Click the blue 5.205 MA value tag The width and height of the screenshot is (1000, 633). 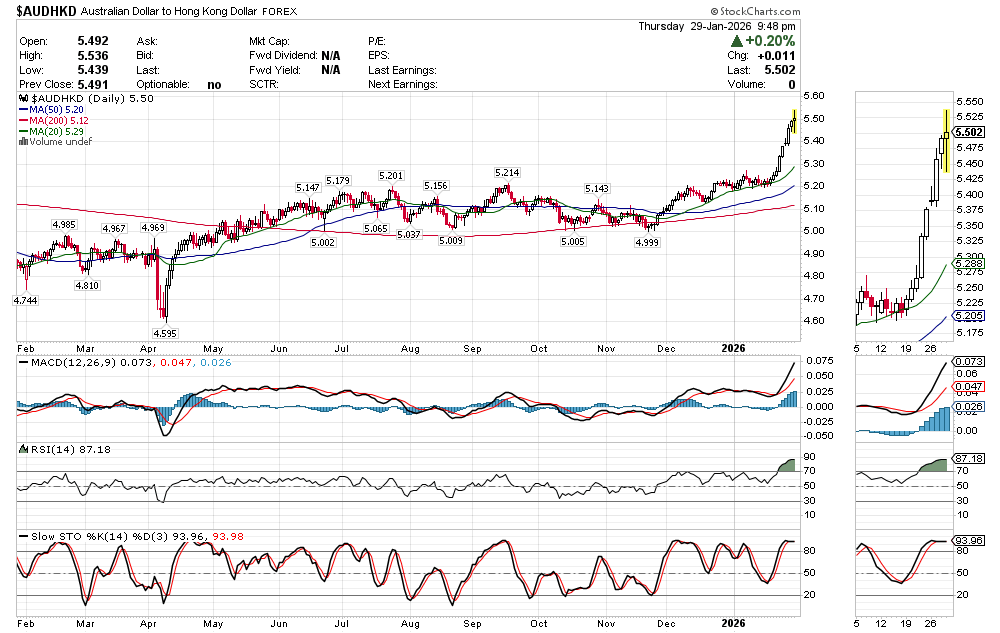pos(968,314)
